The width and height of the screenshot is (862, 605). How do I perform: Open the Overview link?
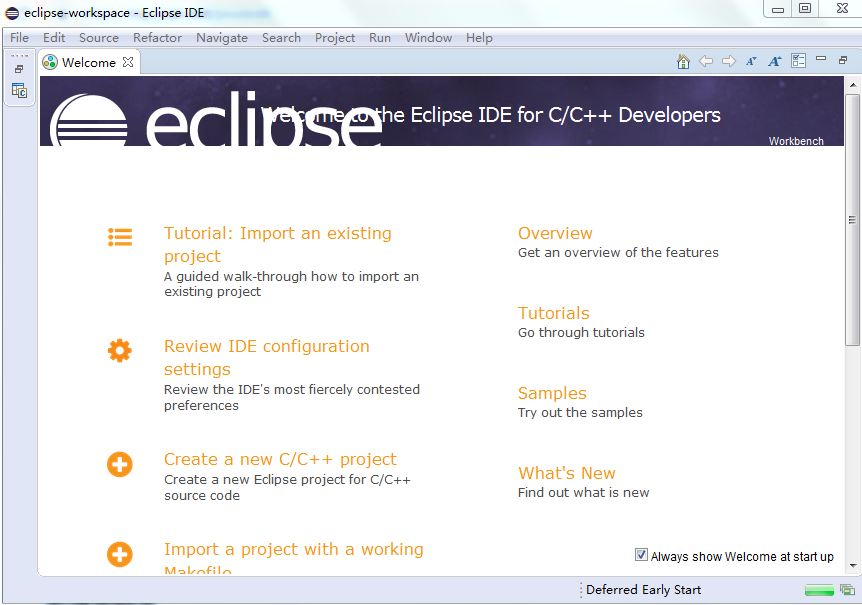pyautogui.click(x=555, y=233)
